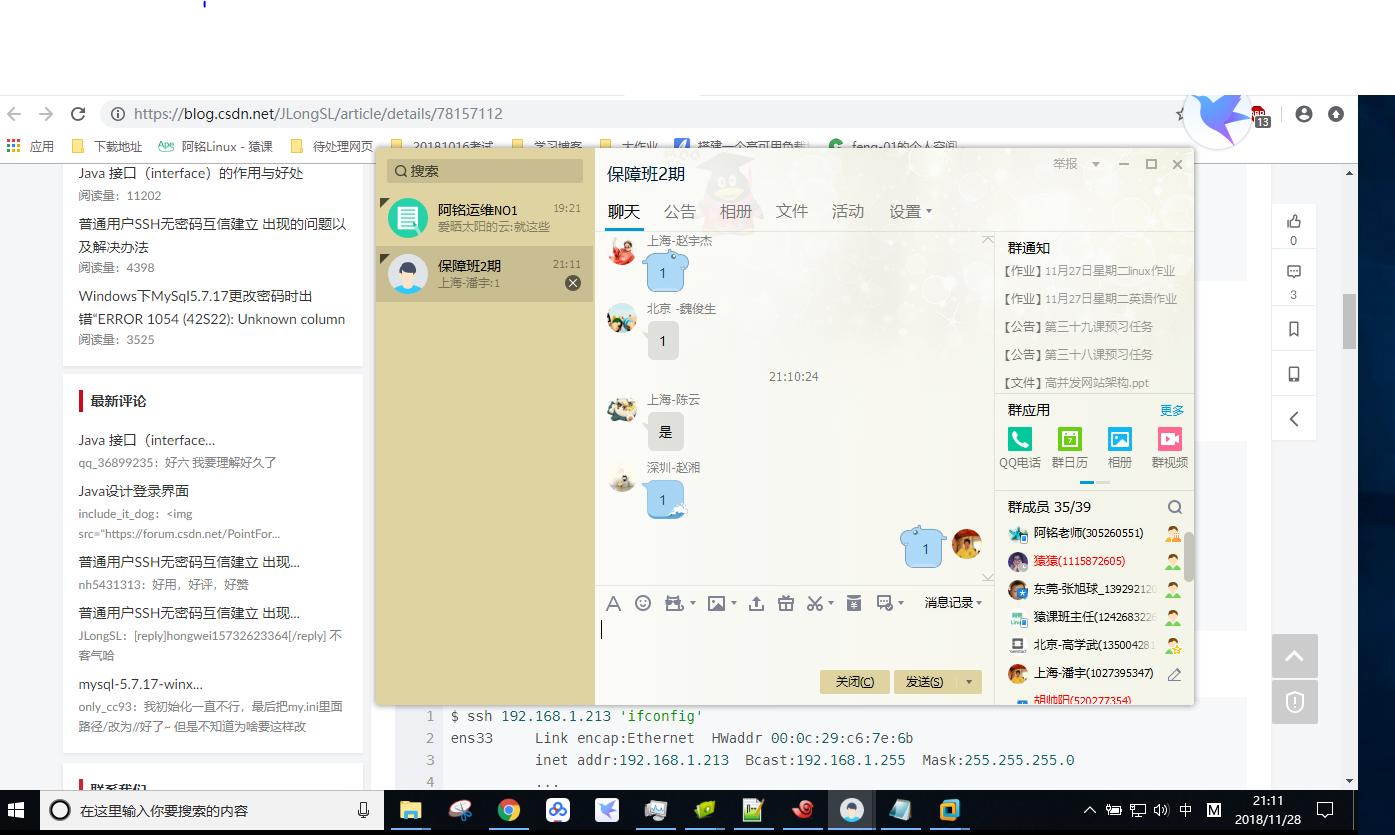Open the font formatting tool in QQ chat
Viewport: 1395px width, 835px height.
pos(614,603)
